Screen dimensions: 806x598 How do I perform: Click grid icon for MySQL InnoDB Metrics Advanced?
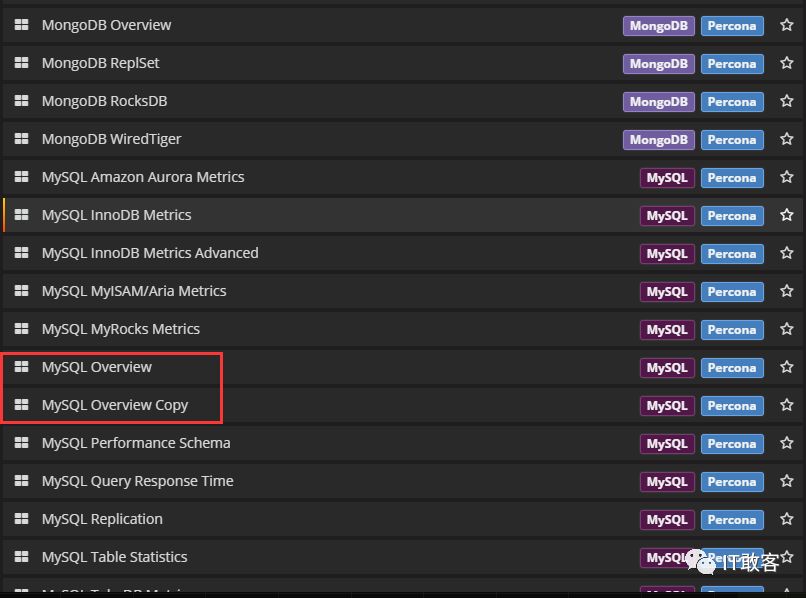22,253
